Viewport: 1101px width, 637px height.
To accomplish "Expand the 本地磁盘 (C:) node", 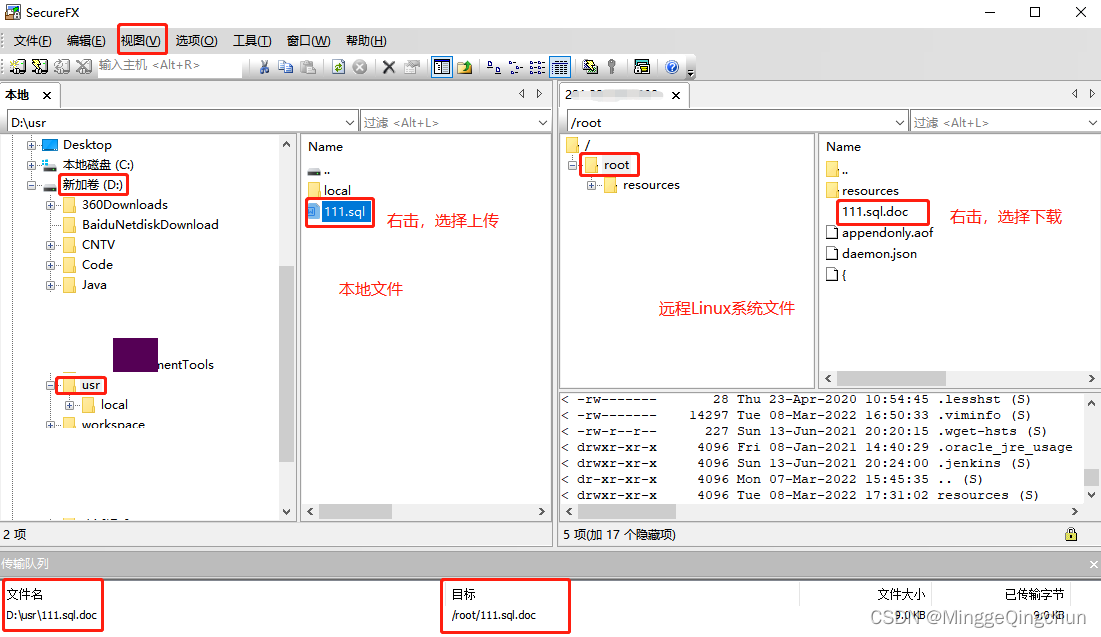I will pyautogui.click(x=31, y=165).
